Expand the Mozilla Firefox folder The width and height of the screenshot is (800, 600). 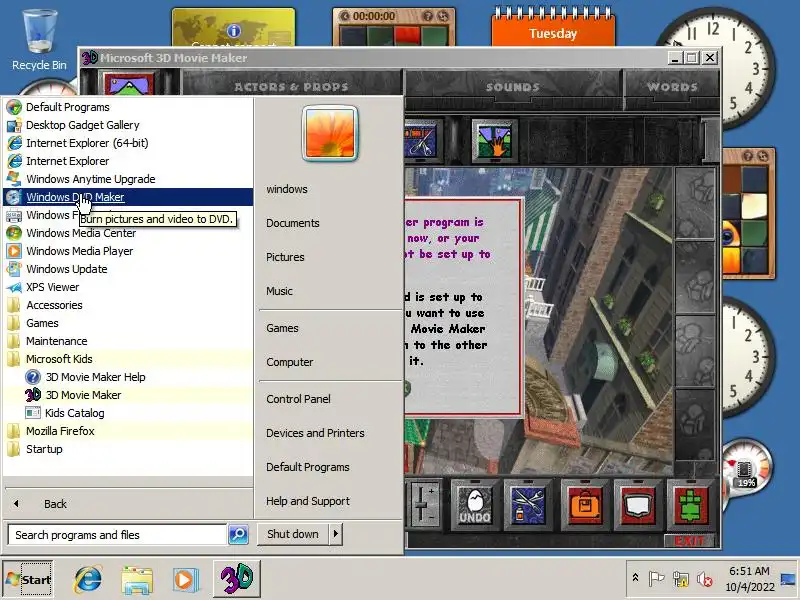pos(128,431)
